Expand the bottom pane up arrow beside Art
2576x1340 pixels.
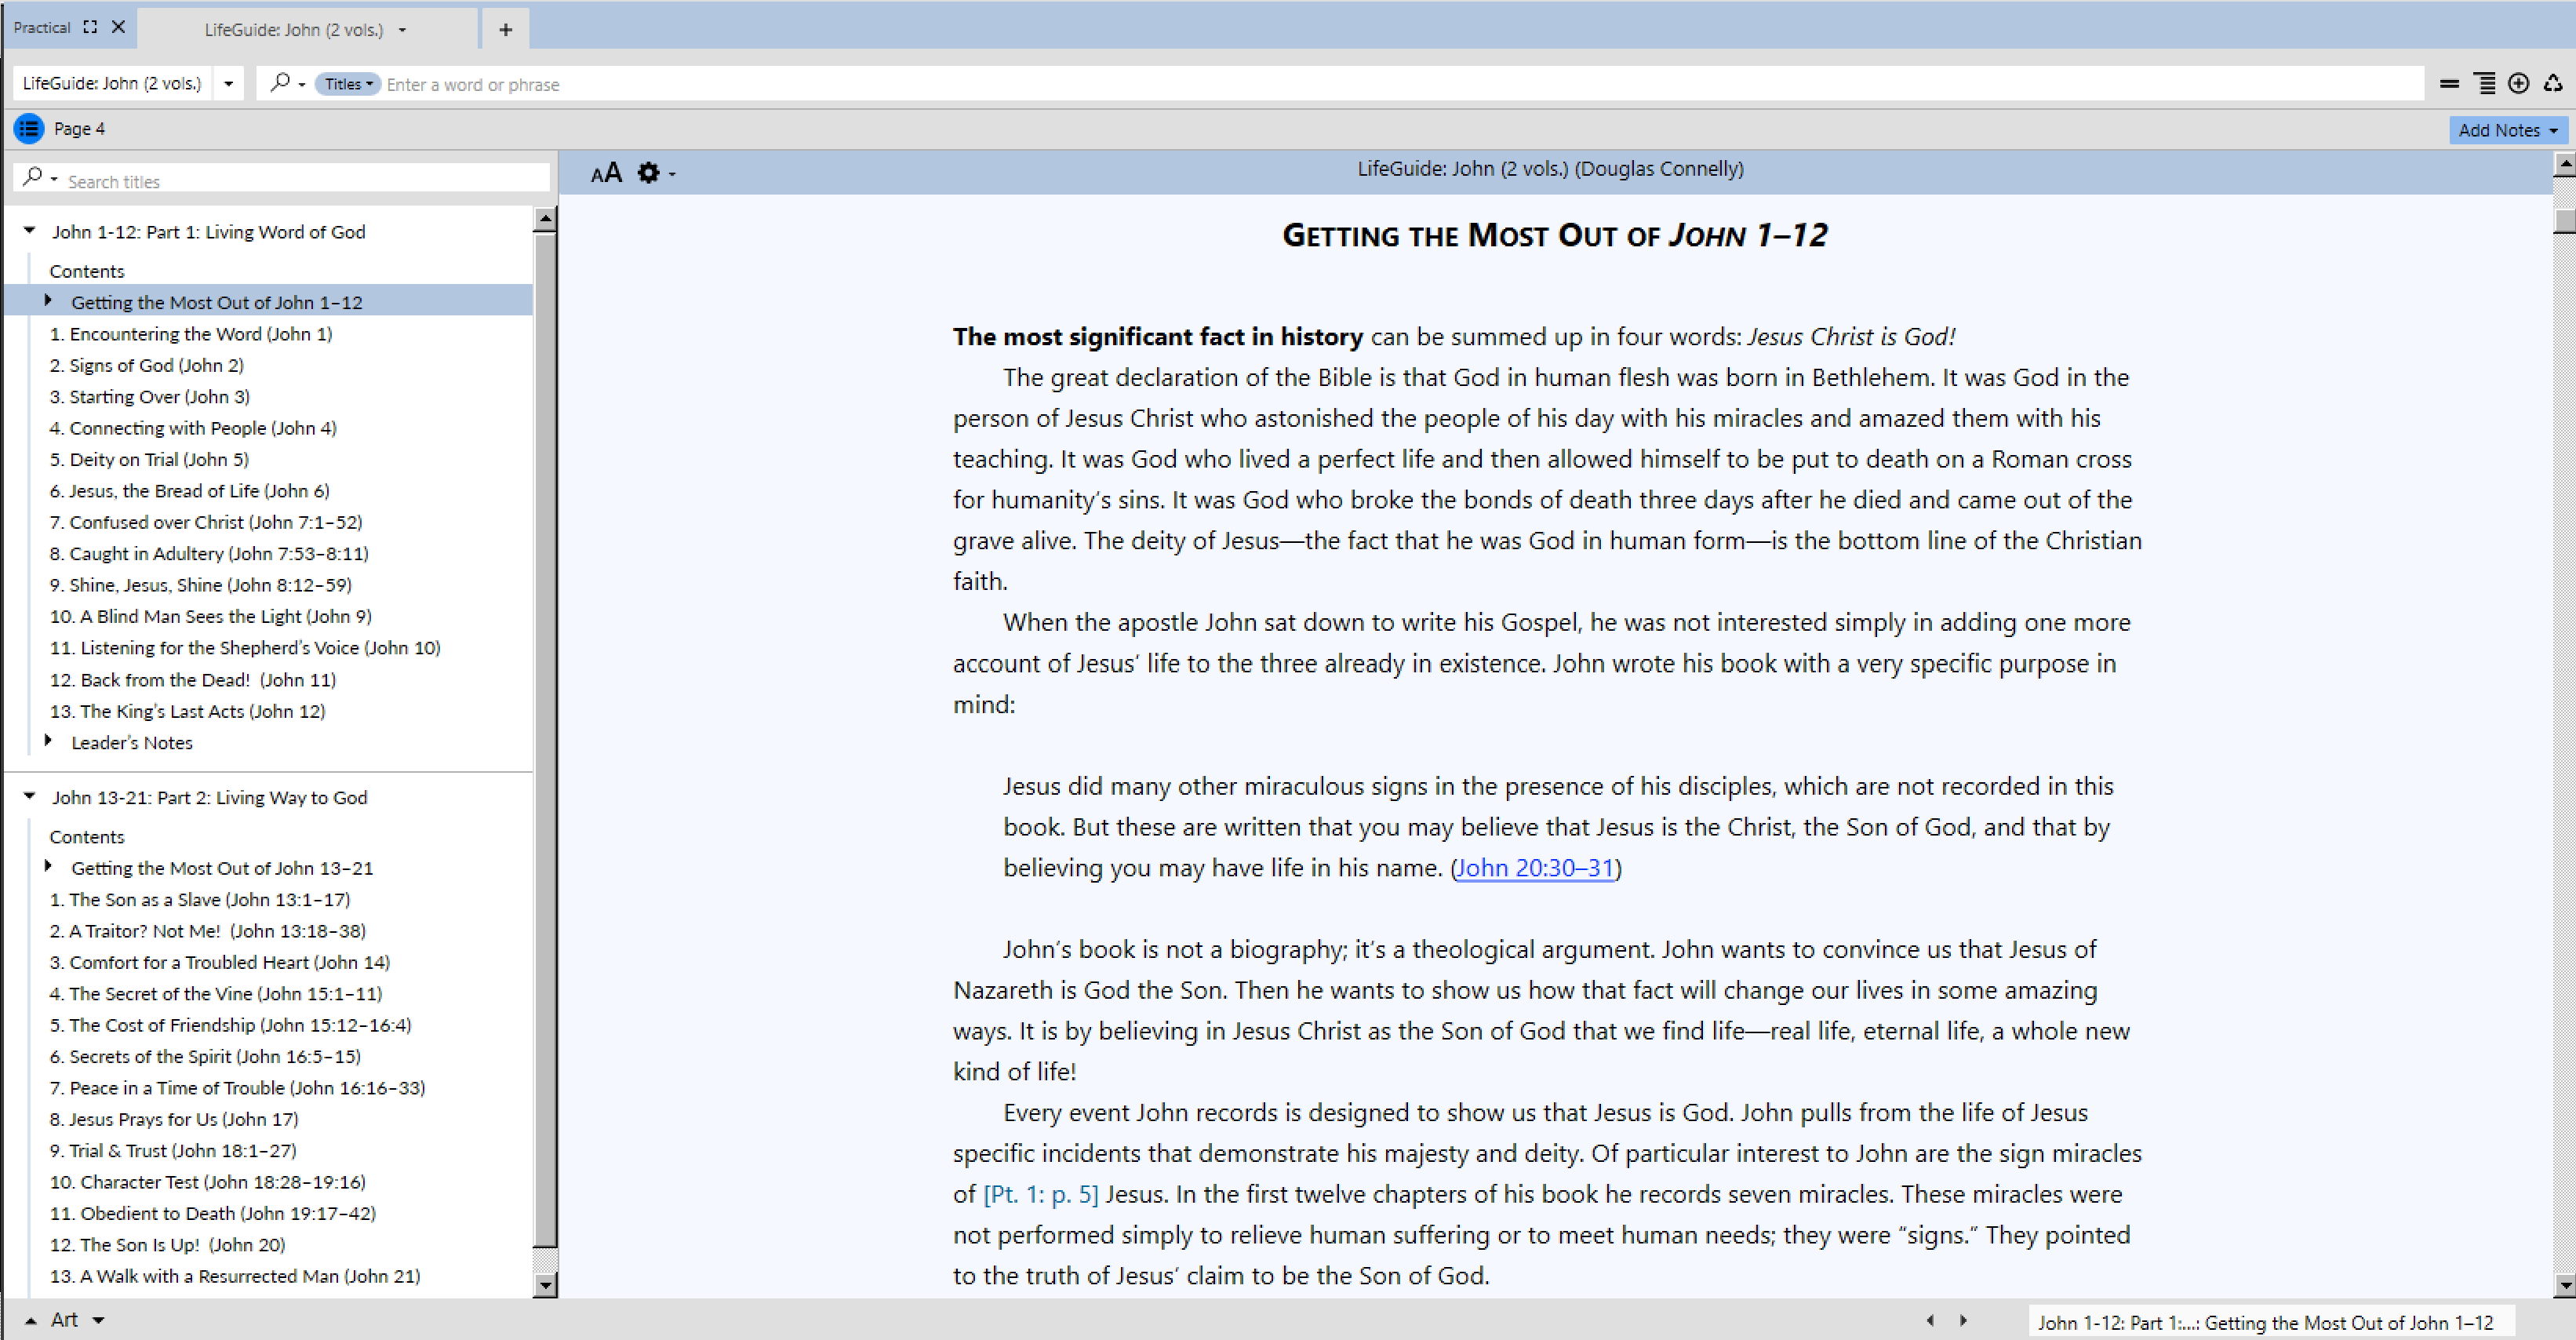click(x=31, y=1321)
